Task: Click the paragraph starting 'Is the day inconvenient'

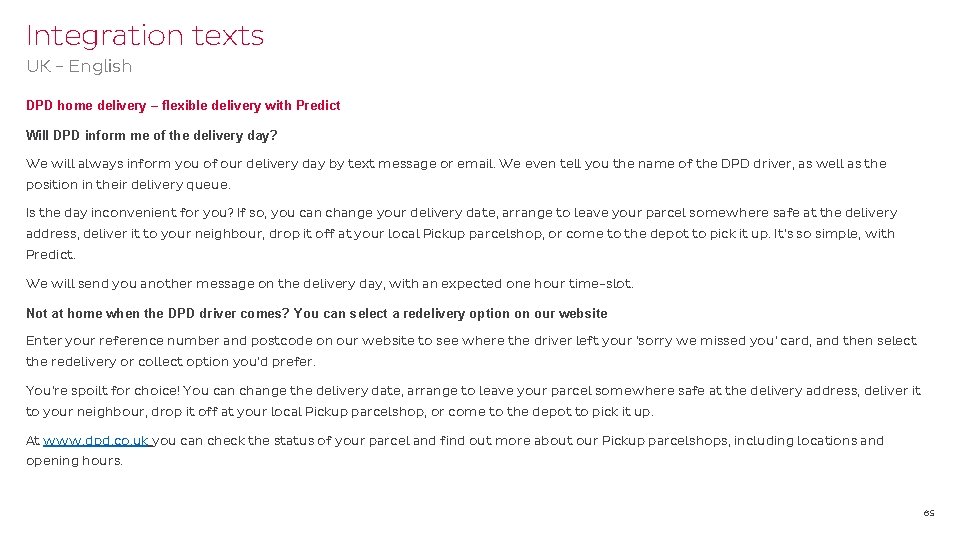Action: click(x=462, y=233)
